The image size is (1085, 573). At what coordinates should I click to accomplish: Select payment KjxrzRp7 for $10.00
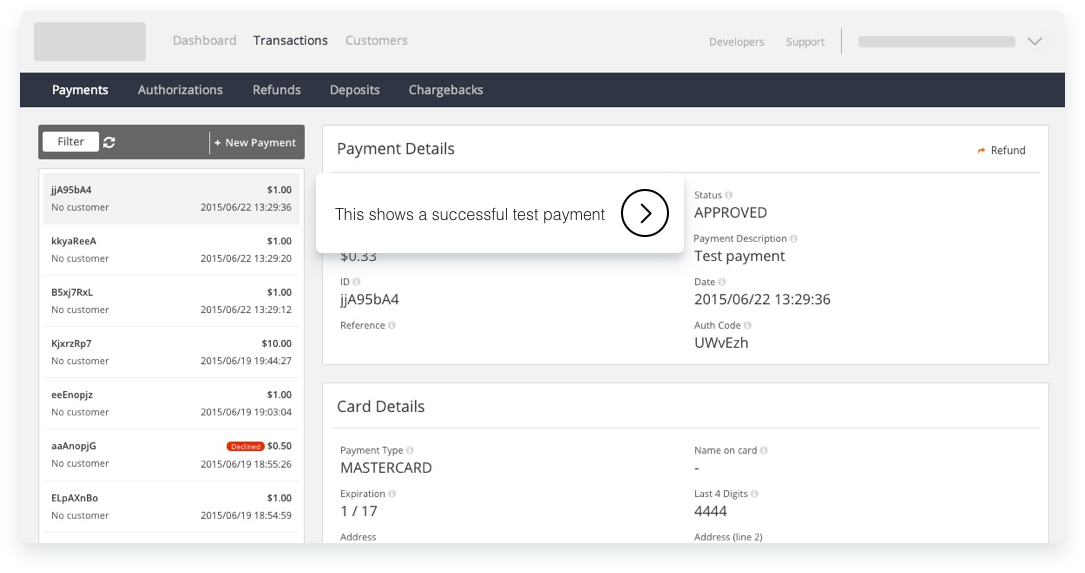click(172, 352)
